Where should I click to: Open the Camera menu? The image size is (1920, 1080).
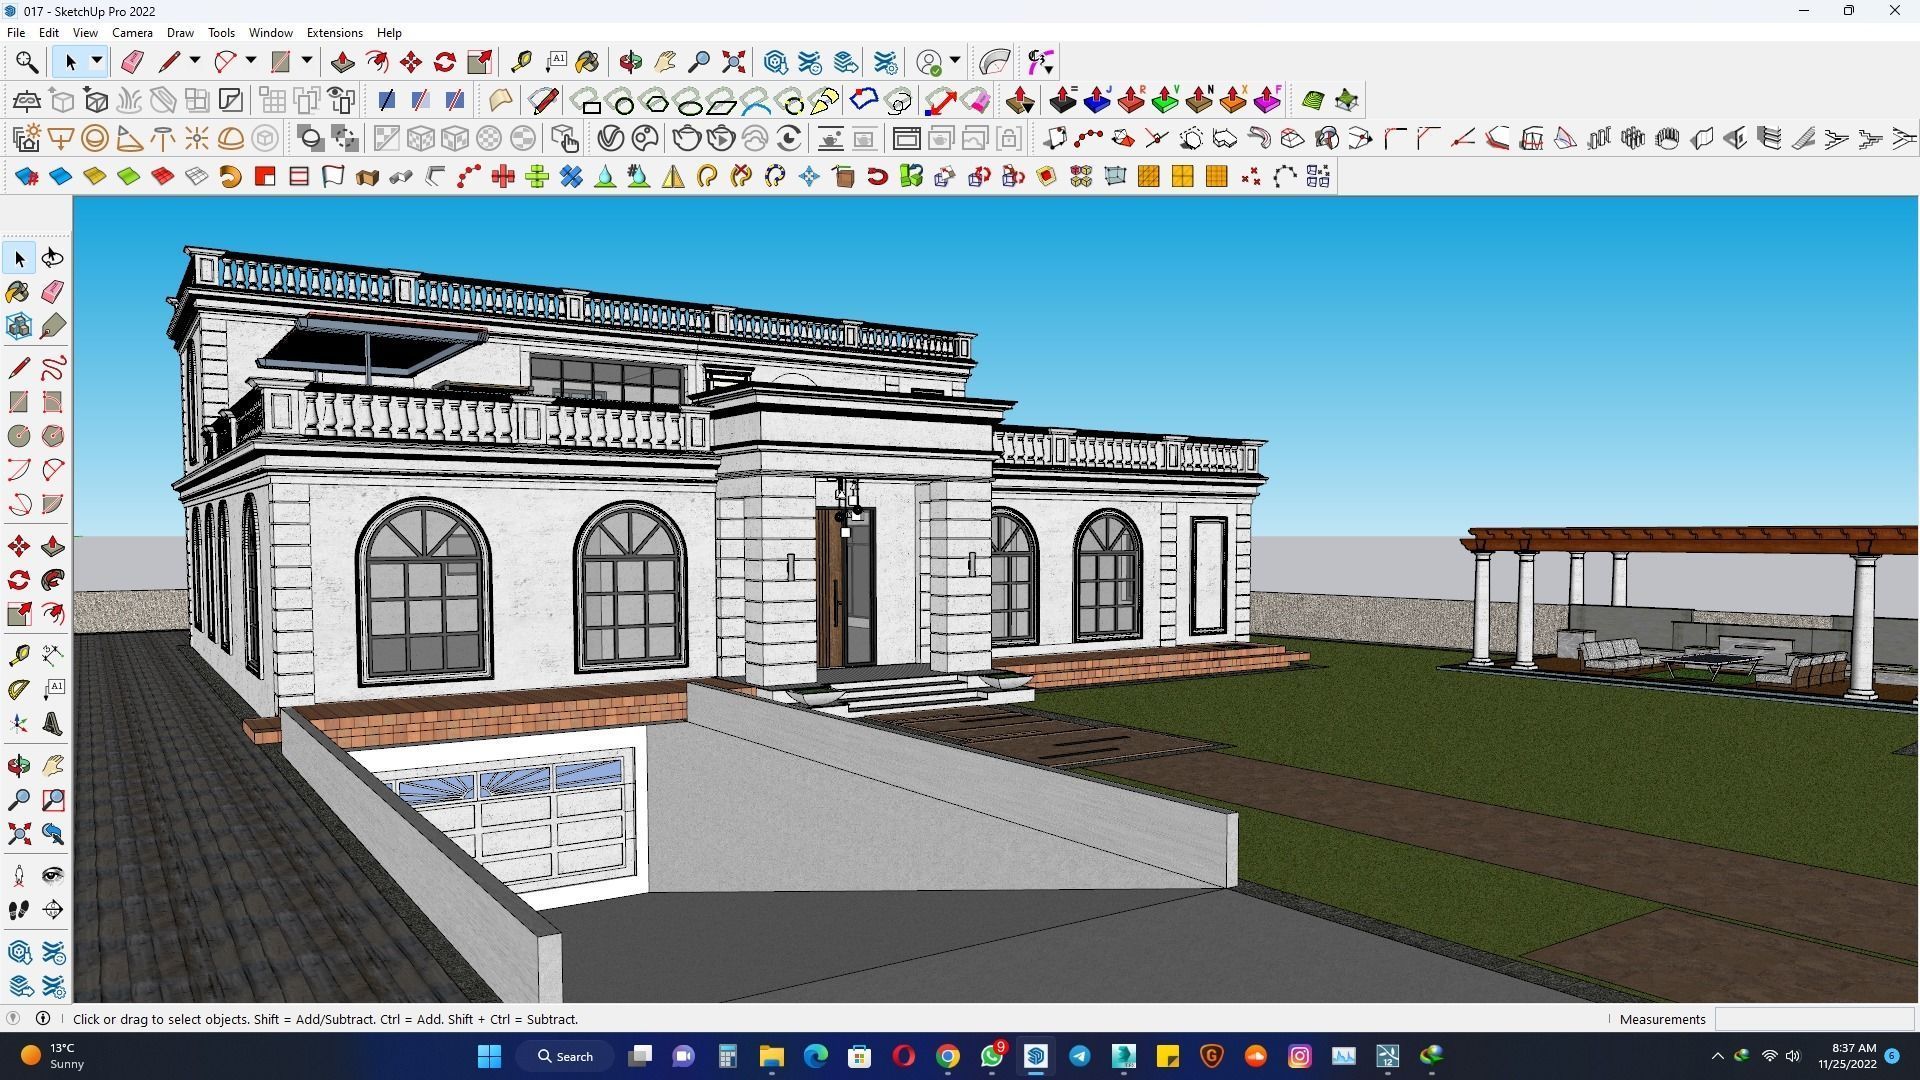132,32
